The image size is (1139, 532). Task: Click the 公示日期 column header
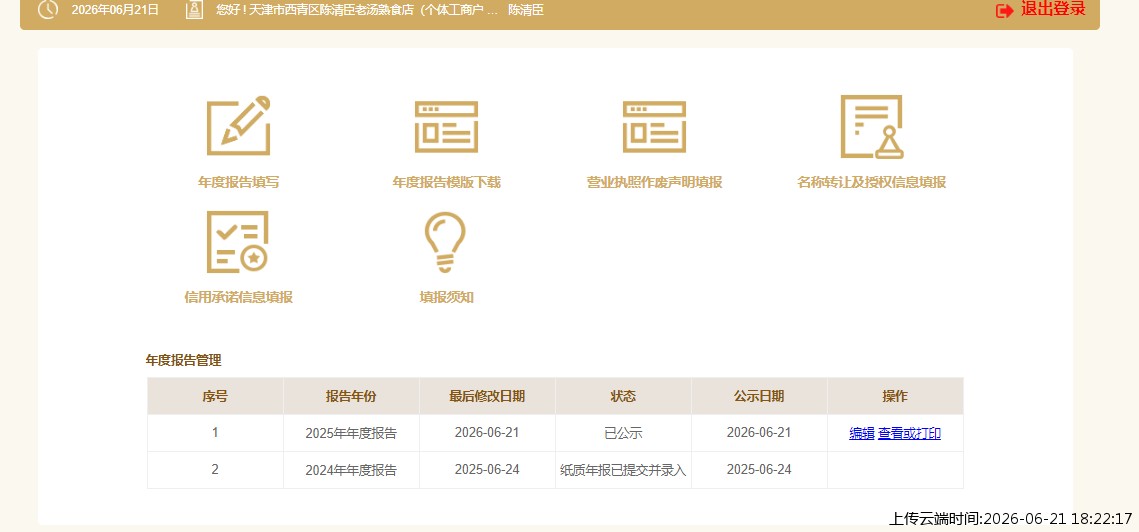[759, 396]
